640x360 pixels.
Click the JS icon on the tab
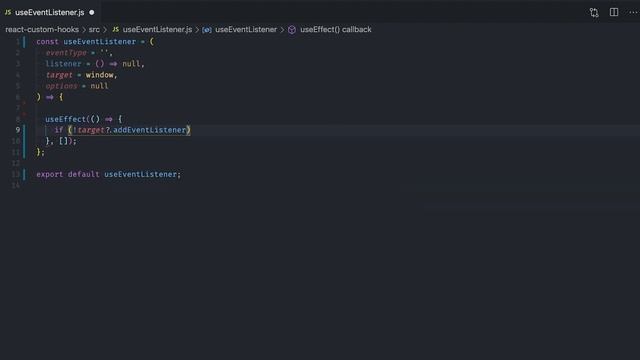(x=8, y=12)
